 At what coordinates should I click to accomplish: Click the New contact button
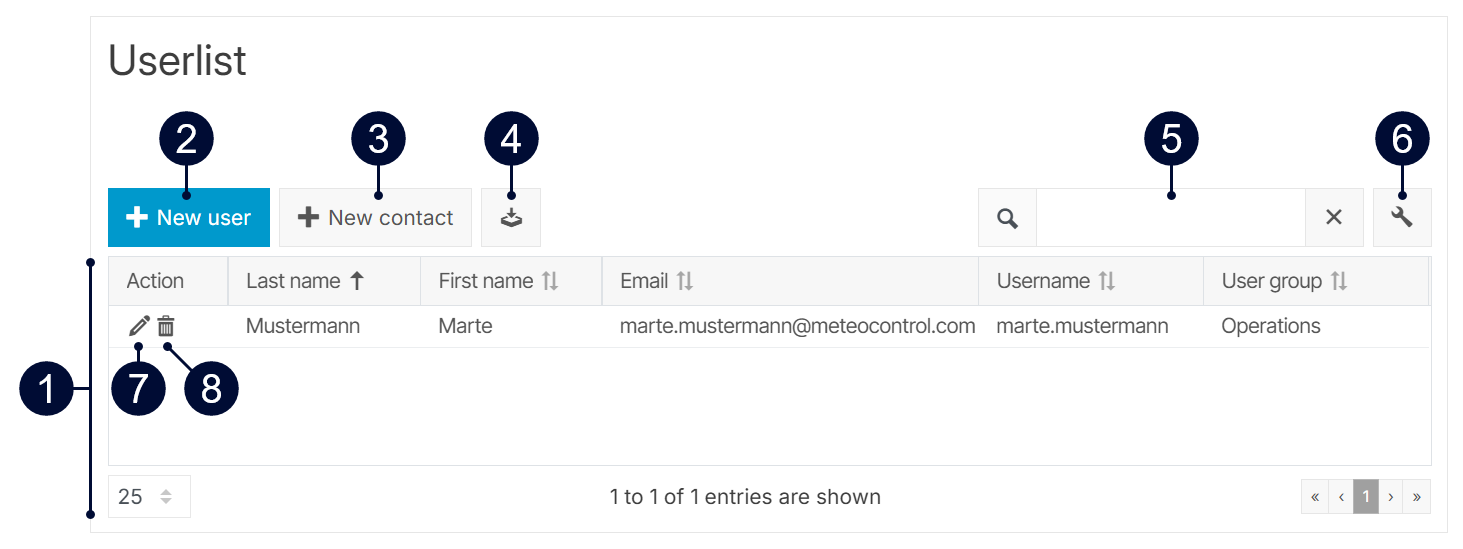point(375,218)
